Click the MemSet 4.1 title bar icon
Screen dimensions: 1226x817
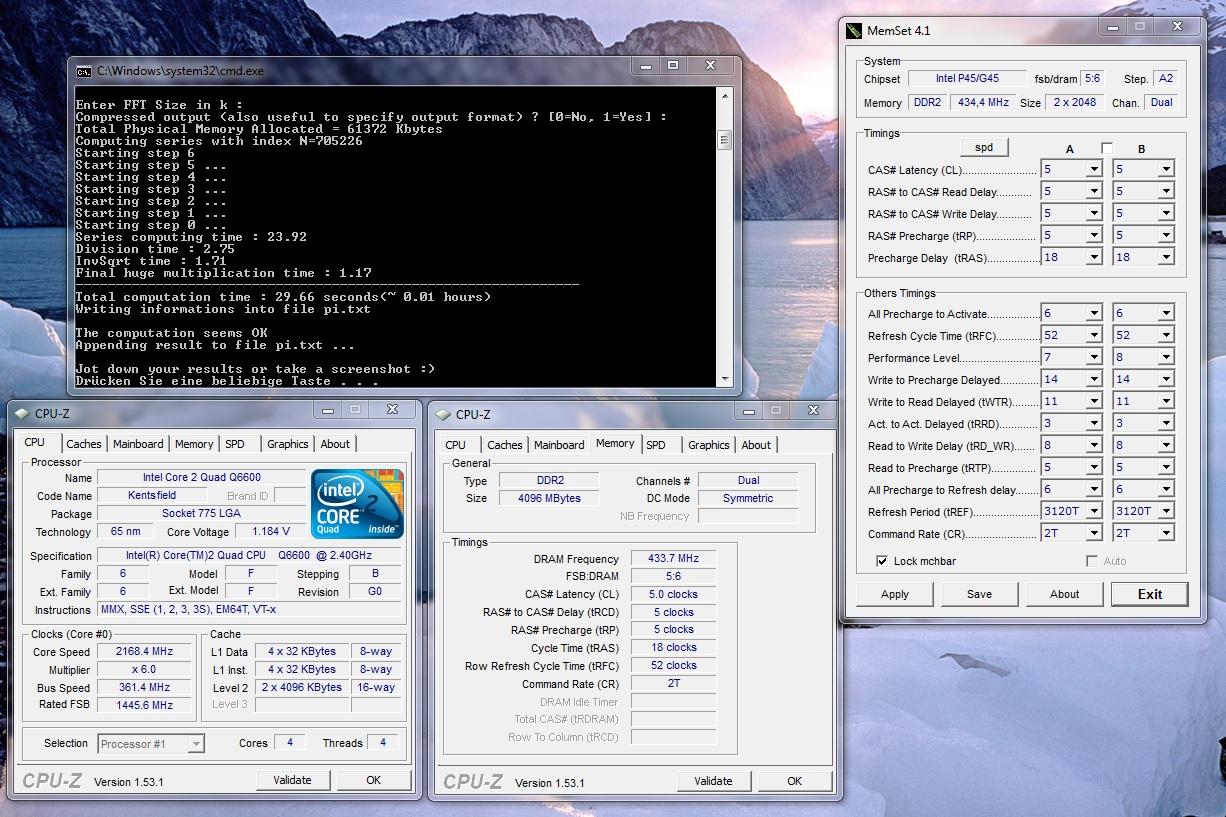click(853, 30)
